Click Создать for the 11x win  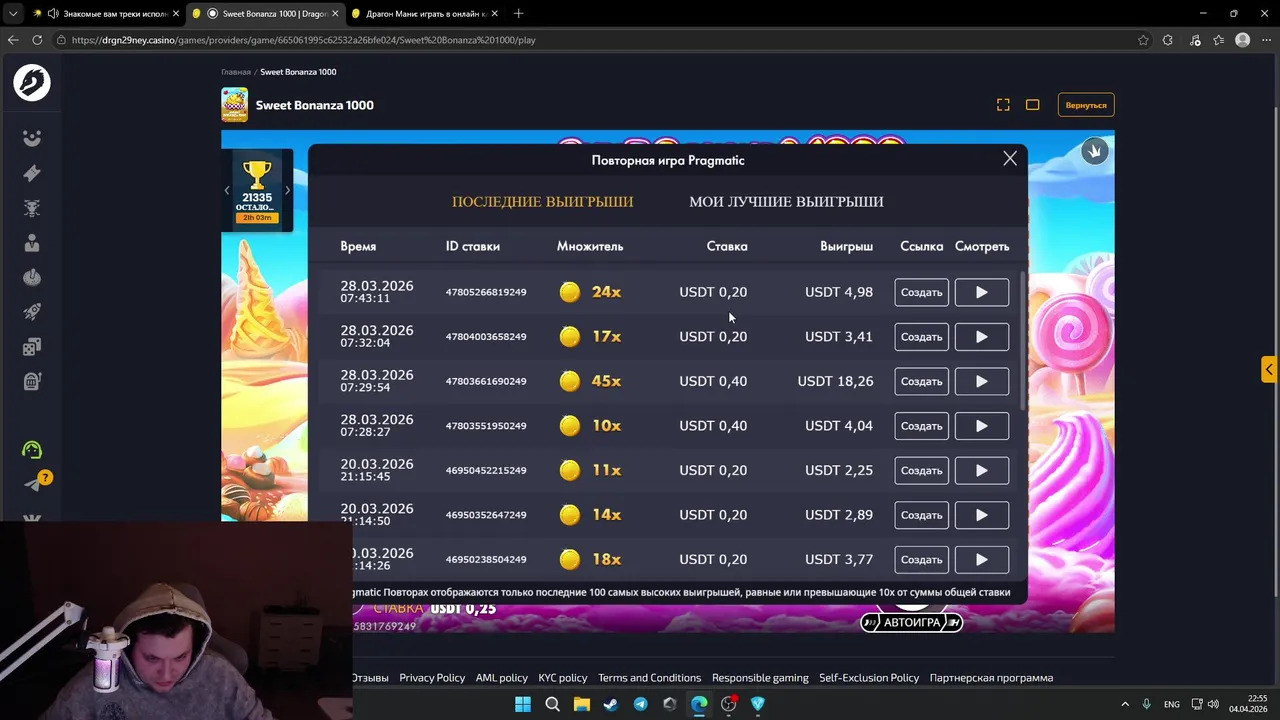click(x=921, y=470)
